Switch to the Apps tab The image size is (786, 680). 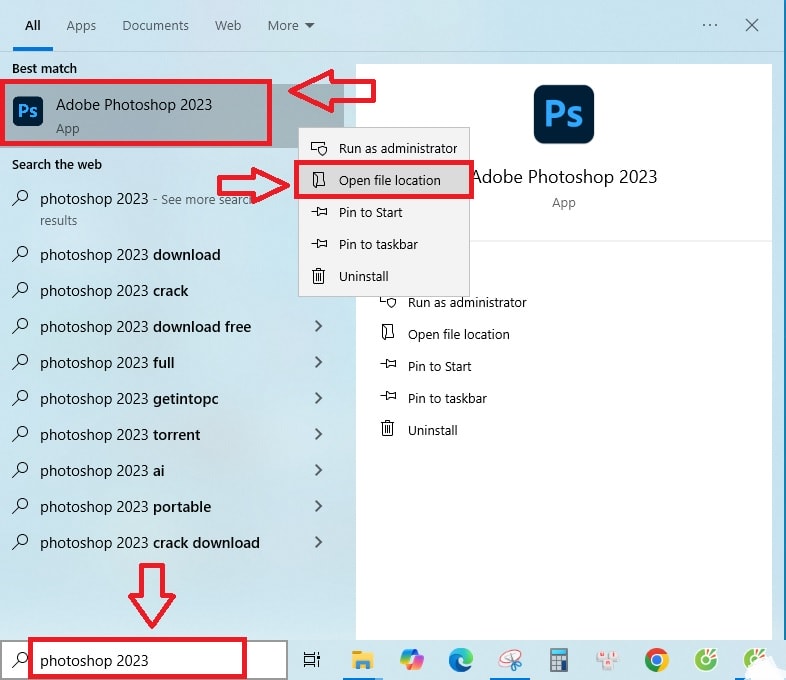81,26
